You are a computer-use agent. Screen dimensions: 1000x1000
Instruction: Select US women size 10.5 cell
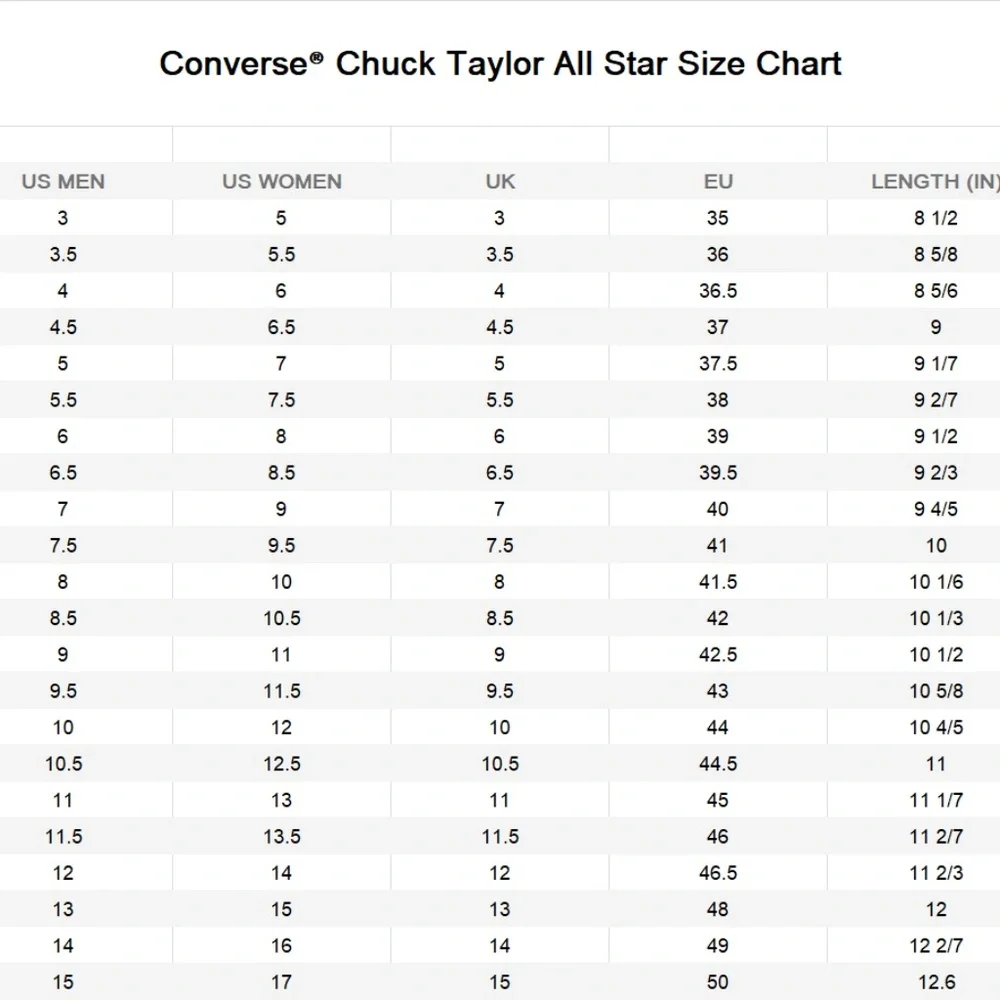click(281, 618)
